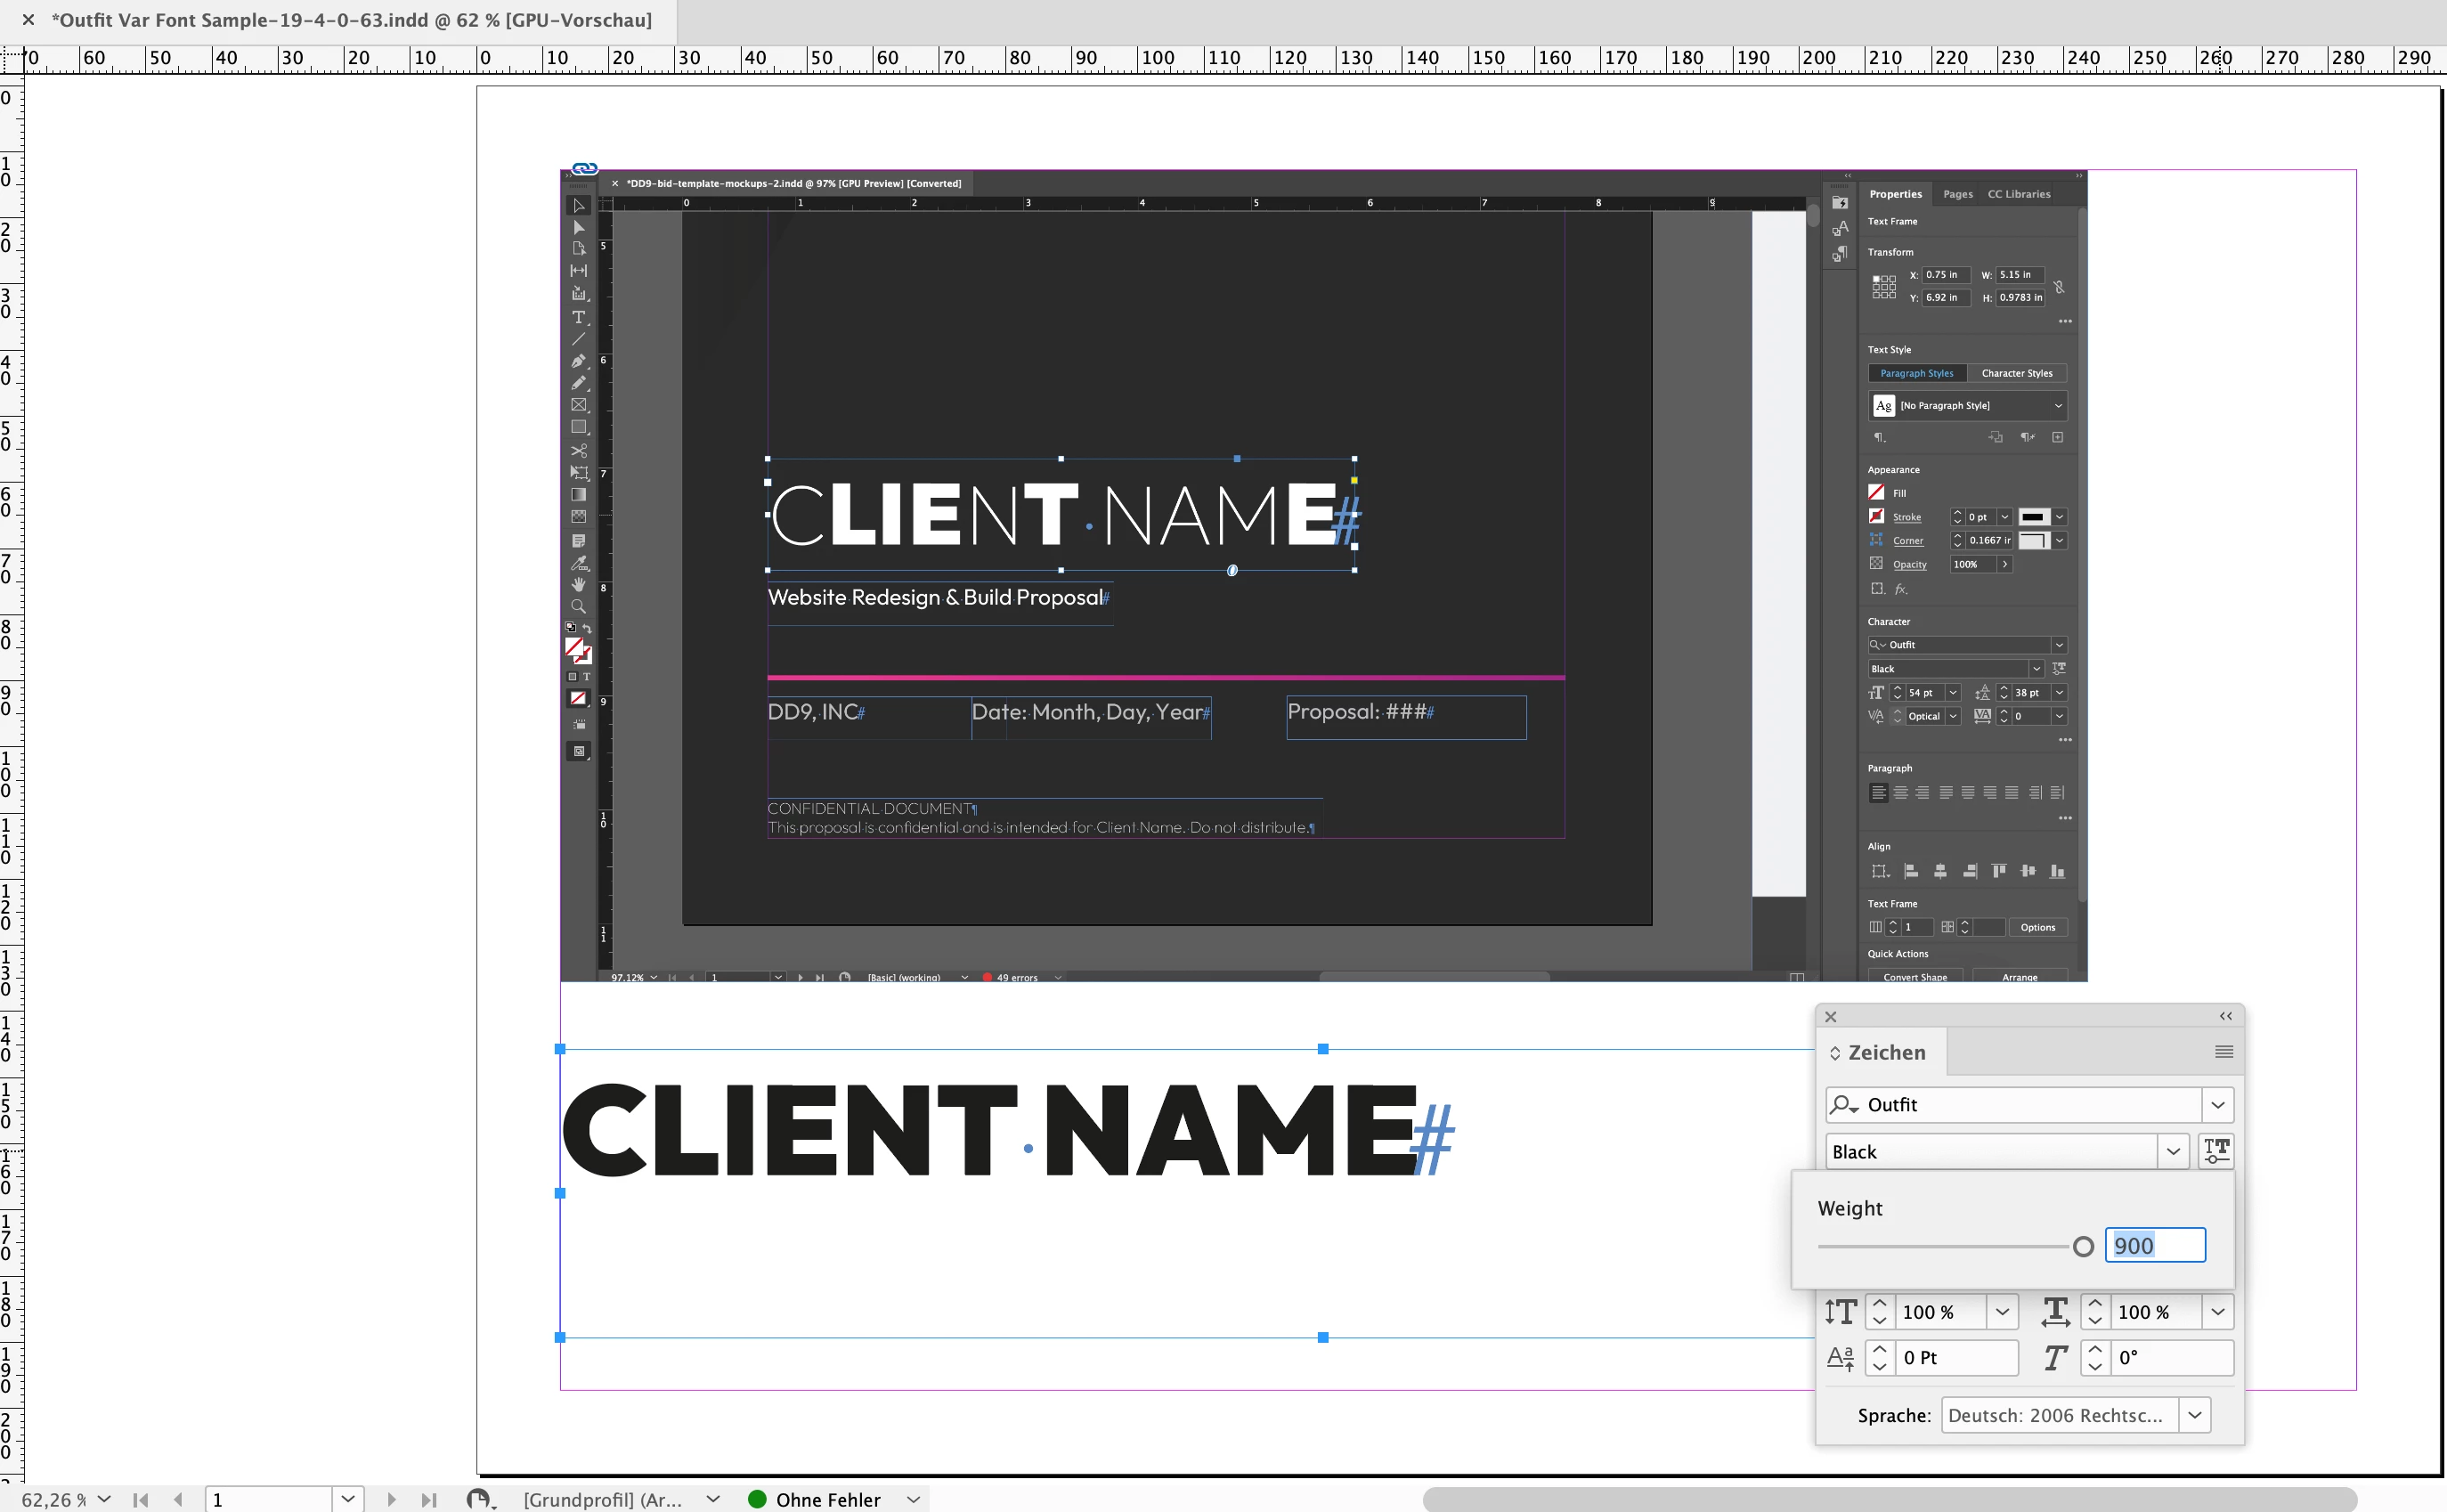2447x1512 pixels.
Task: Expand the Sprache language dropdown
Action: 2194,1415
